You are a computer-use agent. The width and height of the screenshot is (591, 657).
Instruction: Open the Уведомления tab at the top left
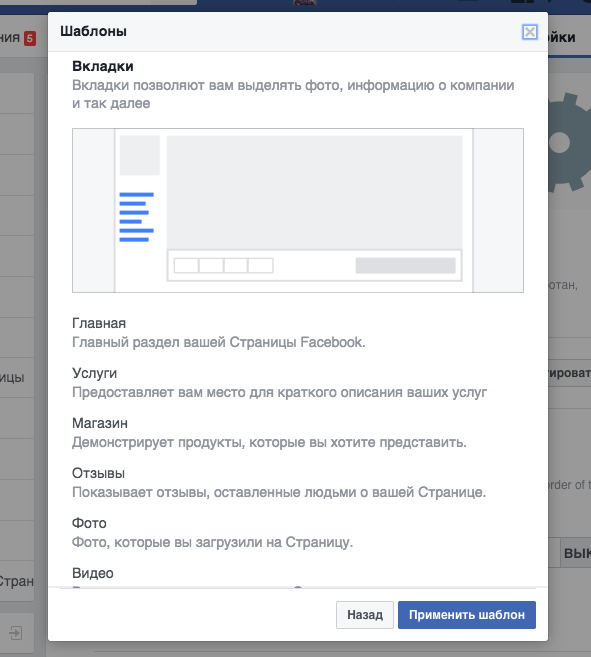click(x=10, y=38)
